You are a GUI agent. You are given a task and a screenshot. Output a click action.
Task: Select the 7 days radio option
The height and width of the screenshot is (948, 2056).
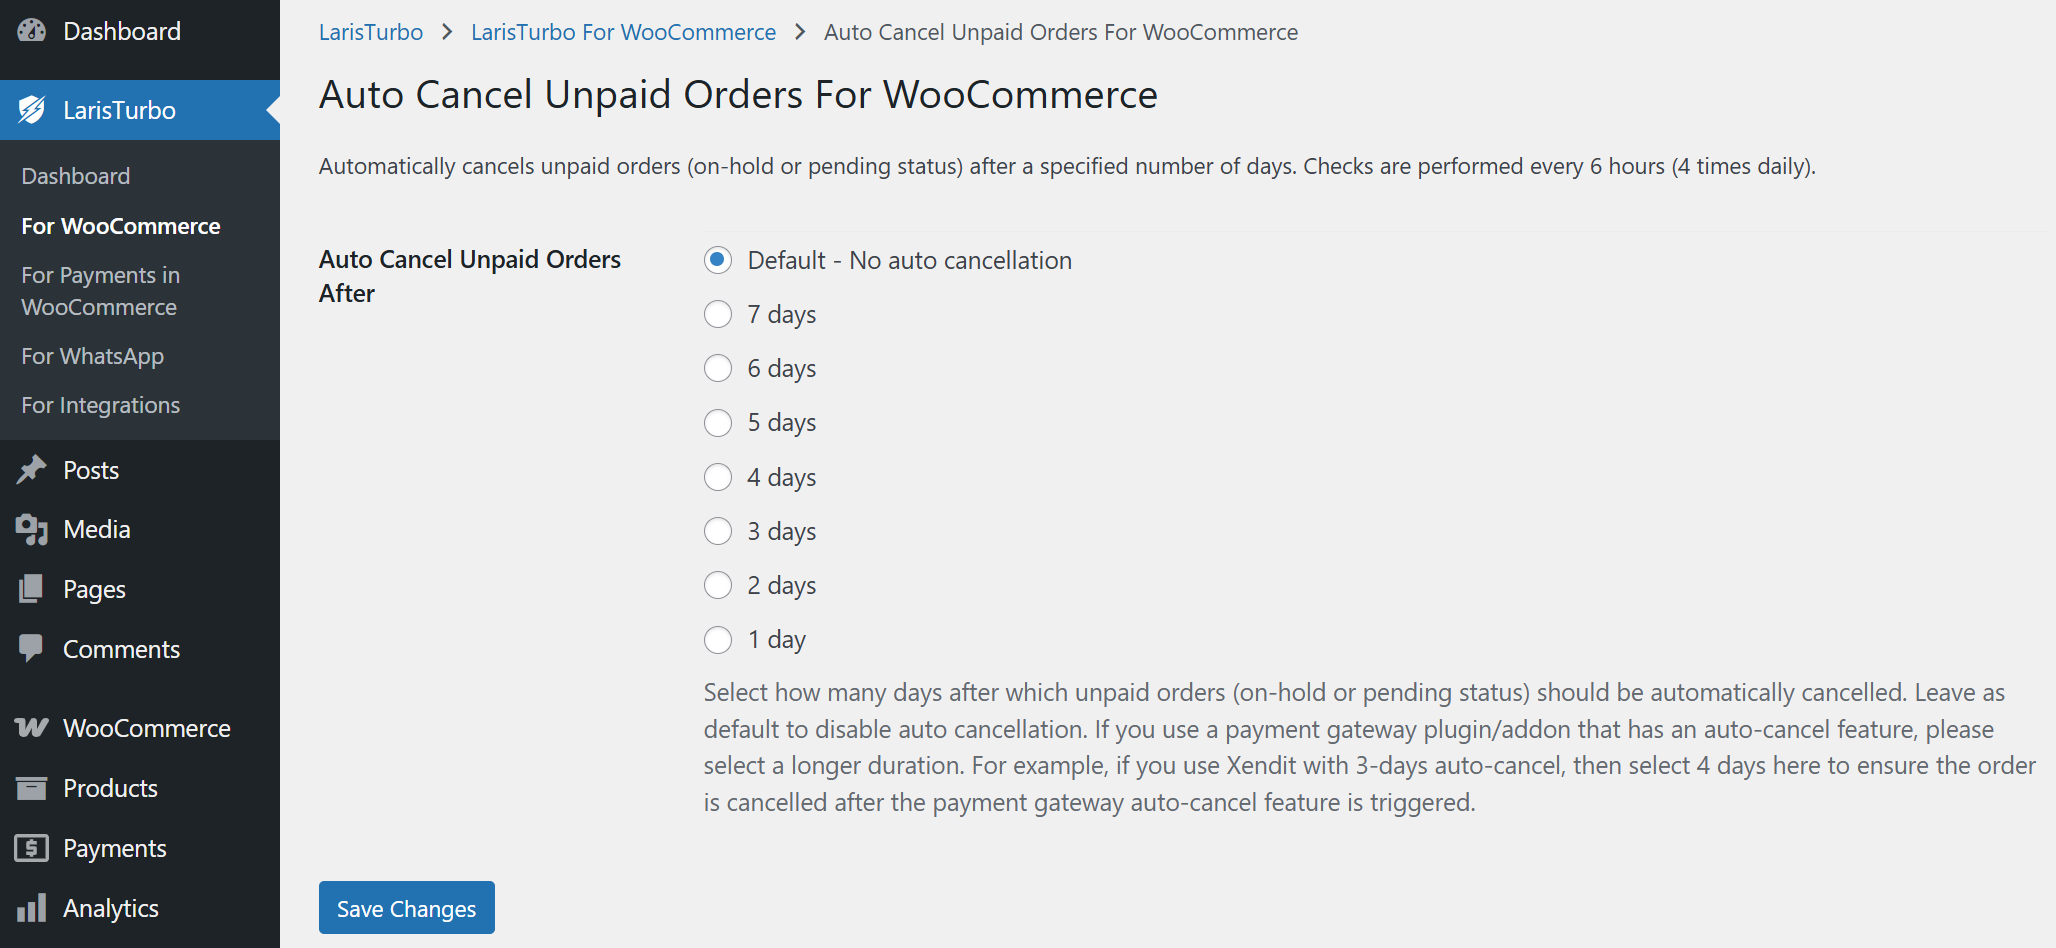point(718,314)
